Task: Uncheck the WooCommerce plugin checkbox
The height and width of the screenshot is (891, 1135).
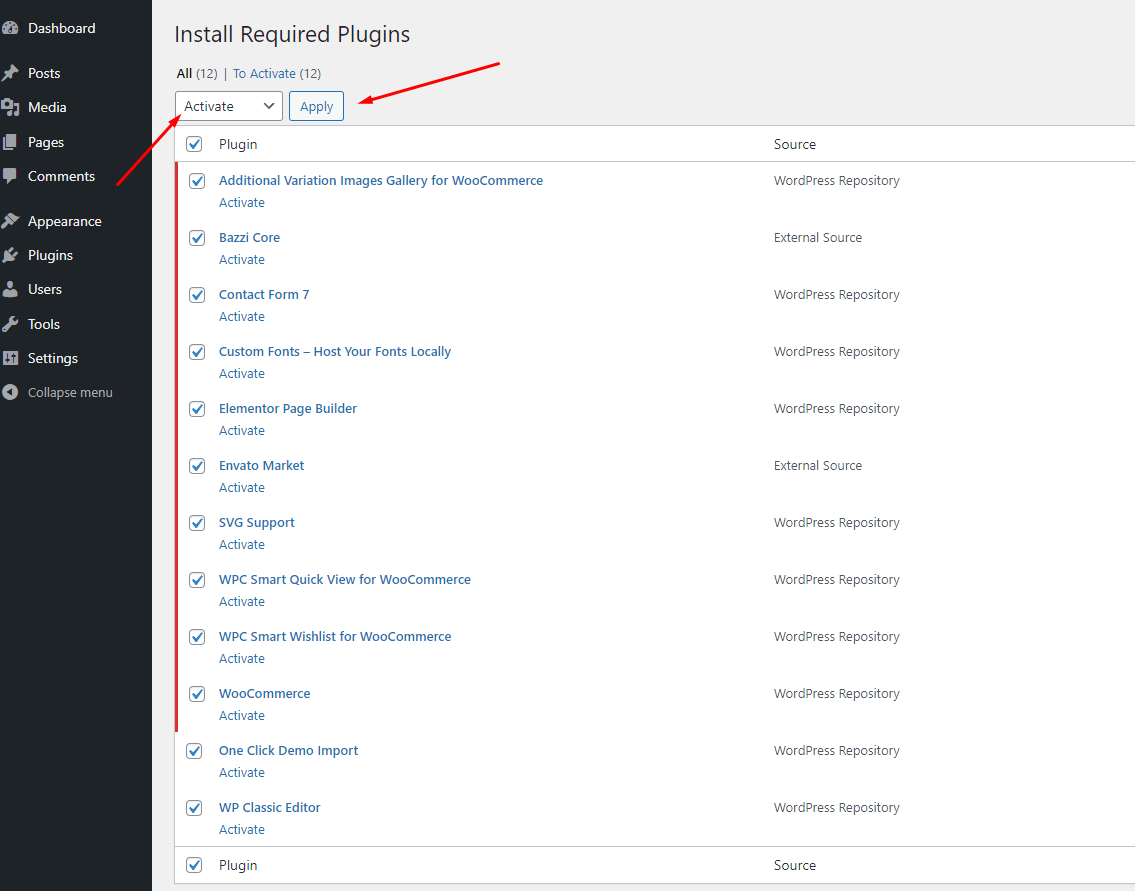Action: pos(197,694)
